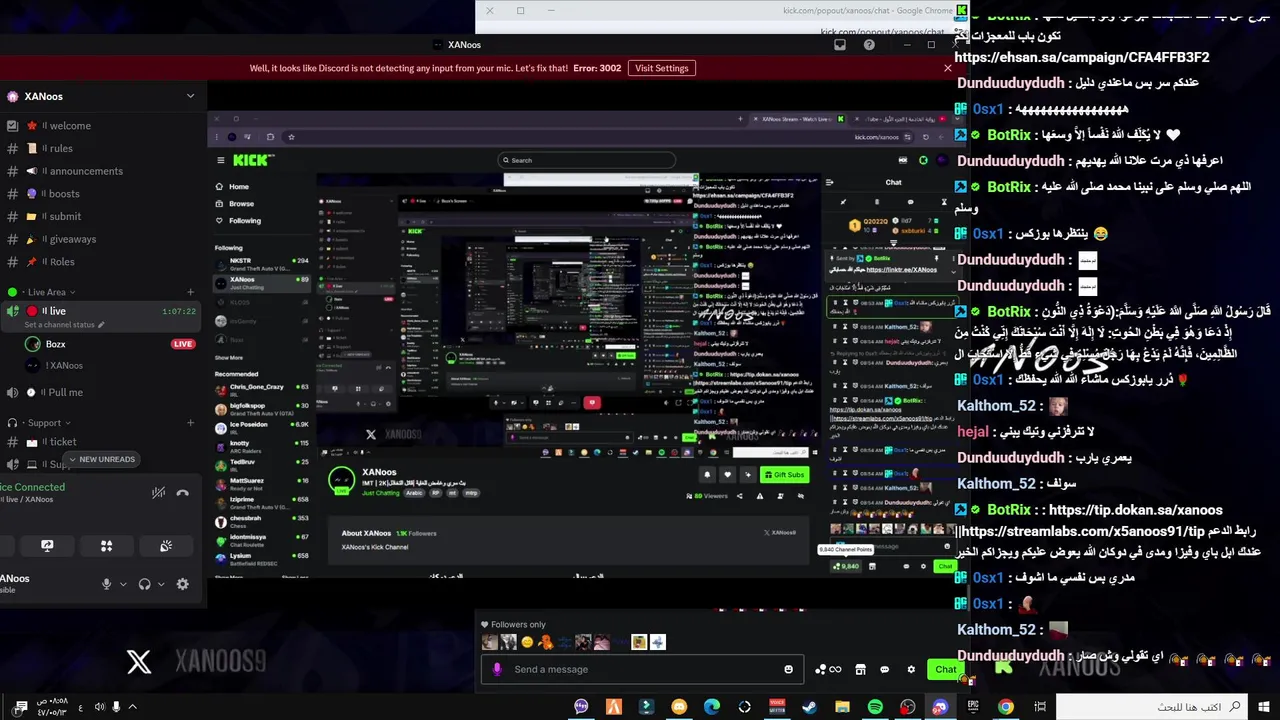Jump to NEW UNREADS in channel list
1280x720 pixels.
[x=101, y=459]
